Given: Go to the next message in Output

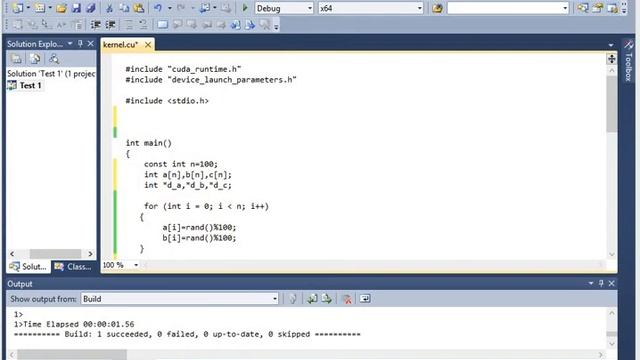Looking at the screenshot, I should click(327, 299).
